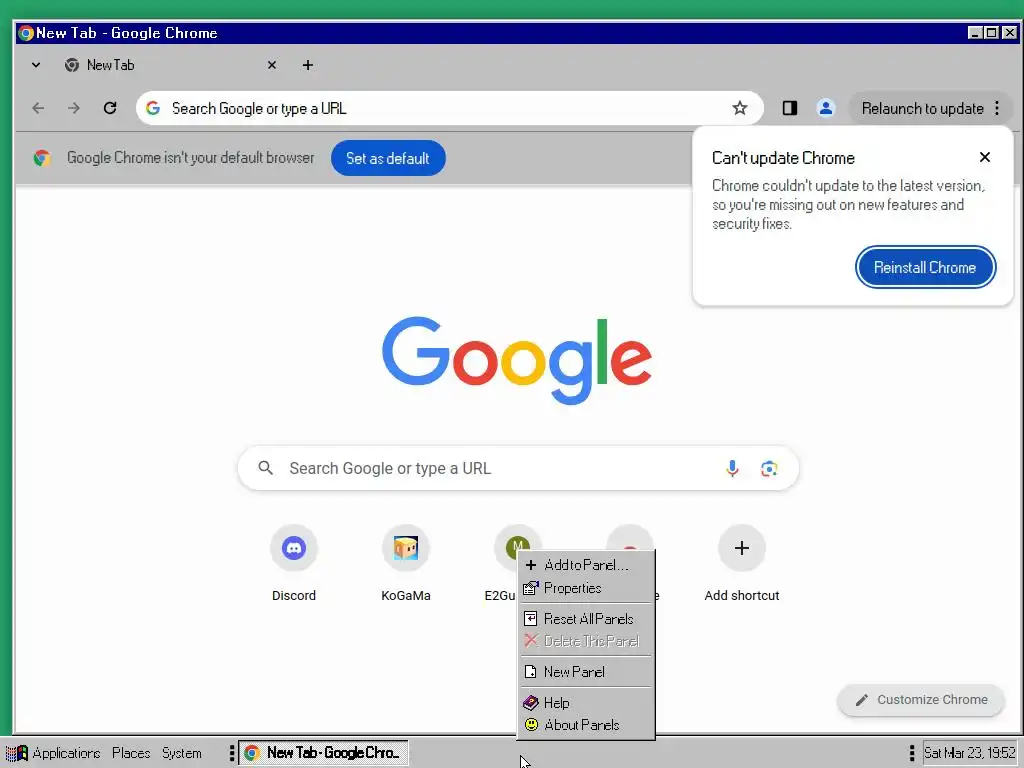
Task: Open the profile avatar icon
Action: point(825,108)
